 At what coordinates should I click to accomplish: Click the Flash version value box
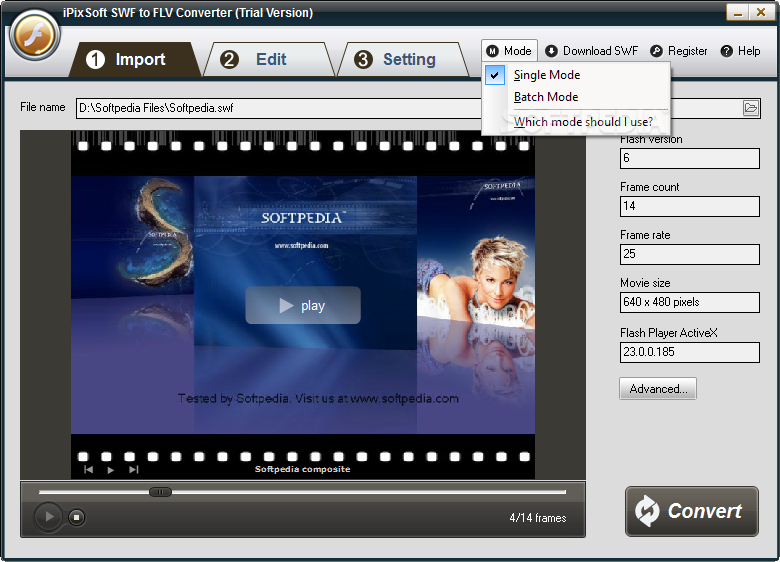click(x=689, y=158)
